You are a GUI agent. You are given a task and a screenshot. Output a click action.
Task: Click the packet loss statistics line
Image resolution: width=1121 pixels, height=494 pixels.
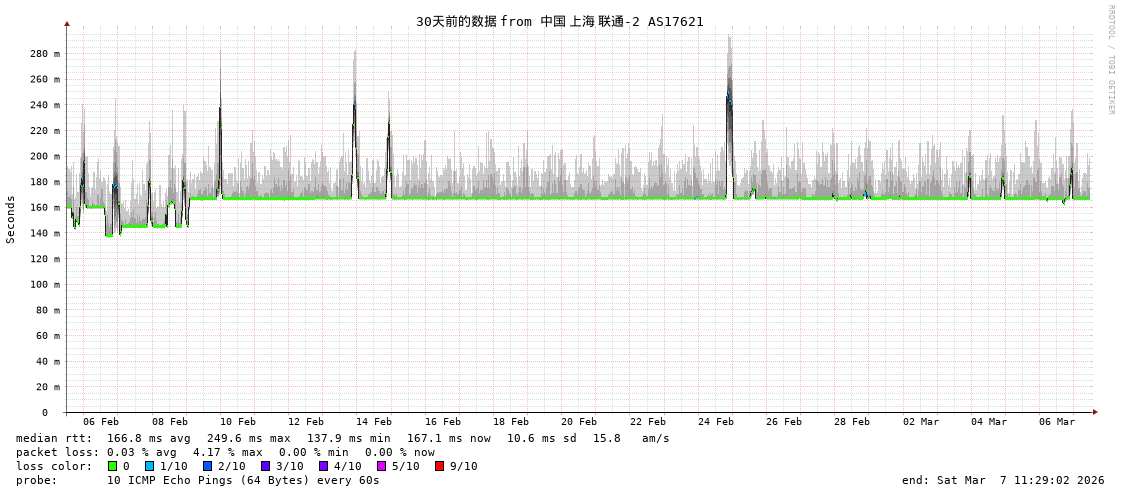(225, 452)
